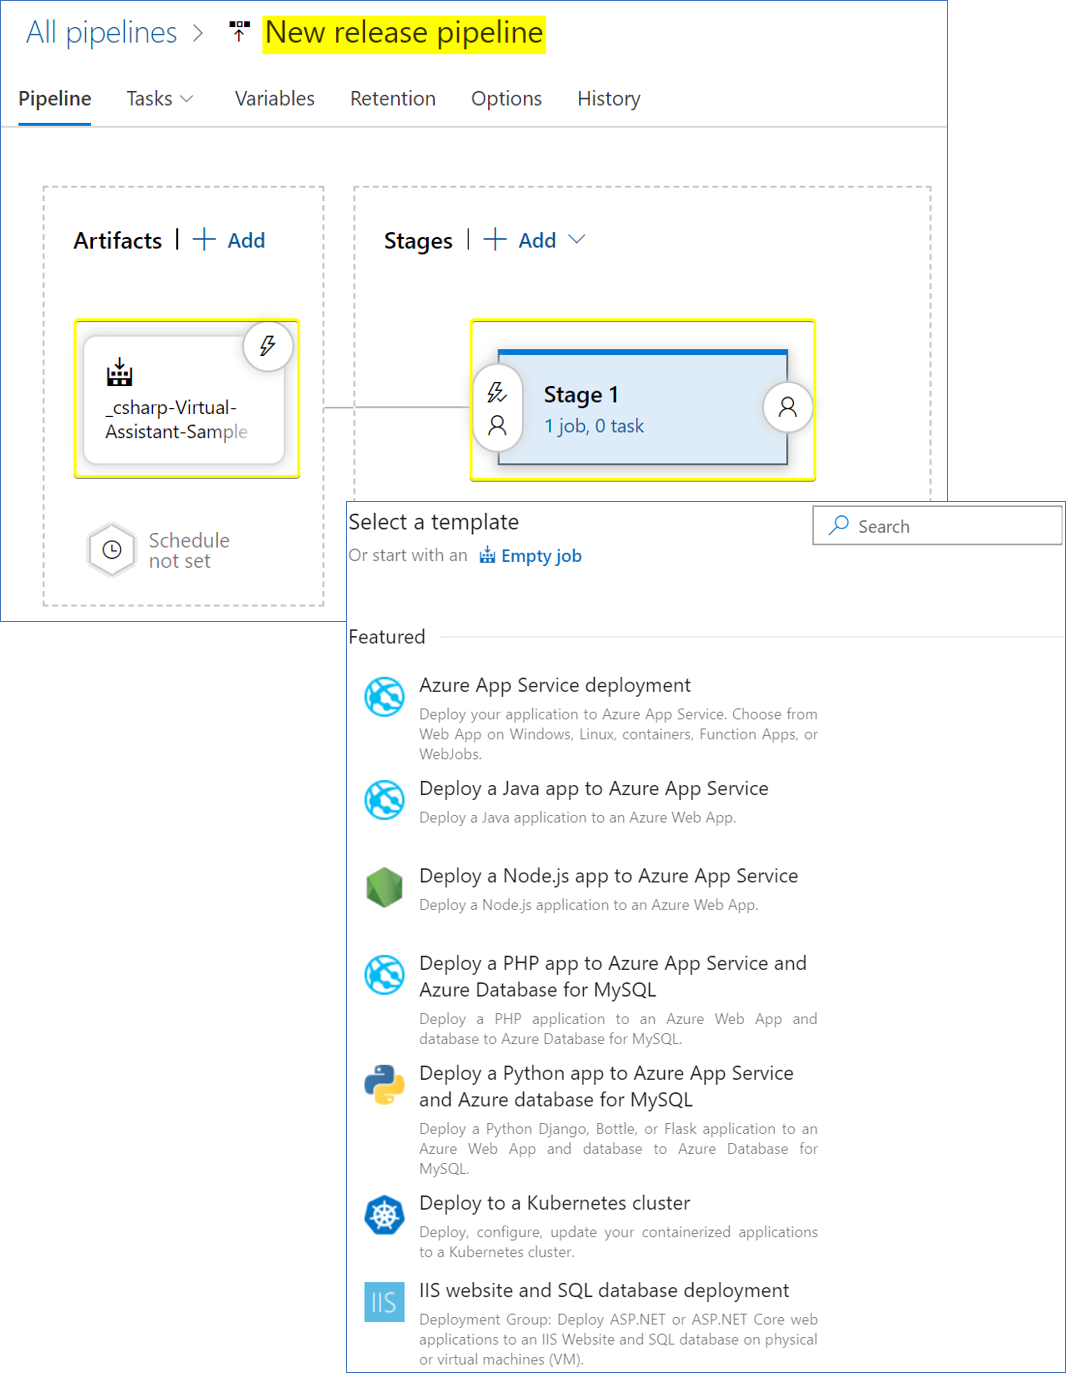Select the Empty job link
1066x1373 pixels.
click(541, 556)
